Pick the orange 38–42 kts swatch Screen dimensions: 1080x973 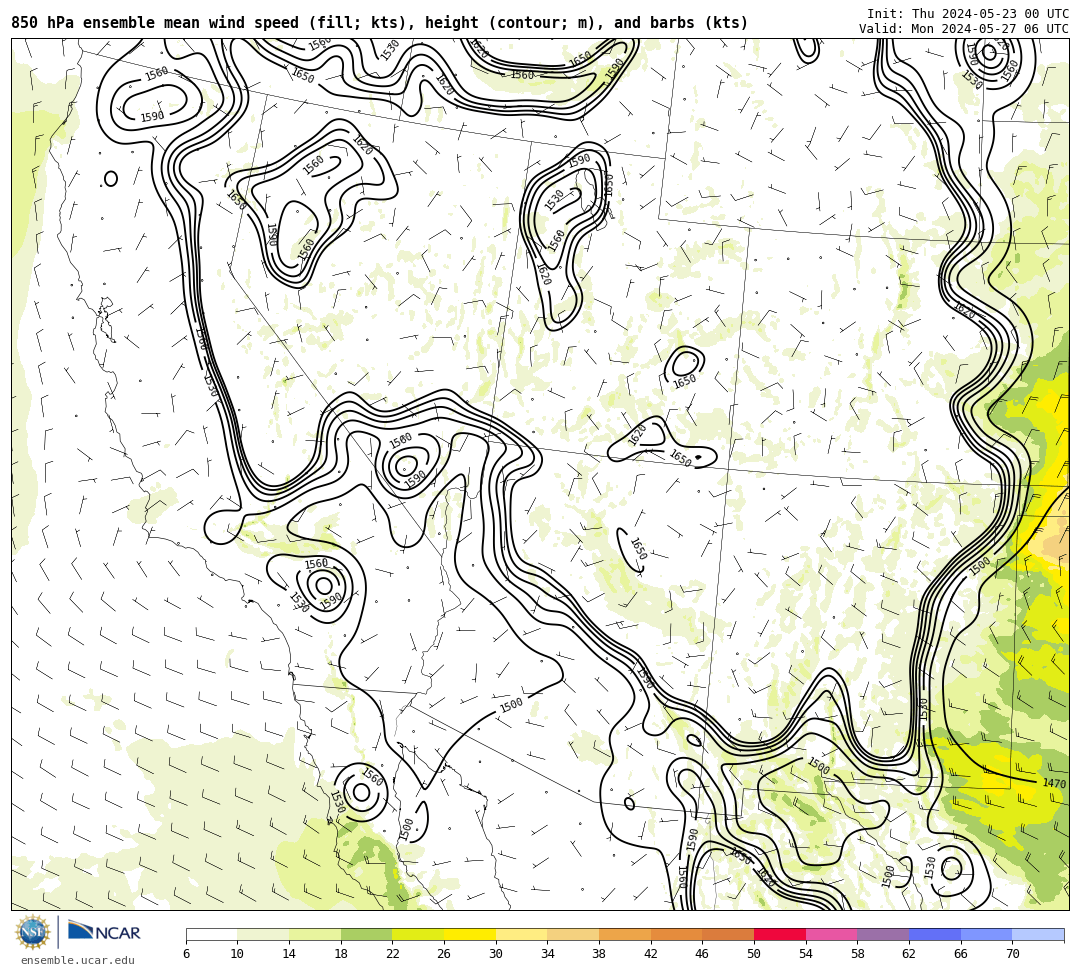click(625, 934)
